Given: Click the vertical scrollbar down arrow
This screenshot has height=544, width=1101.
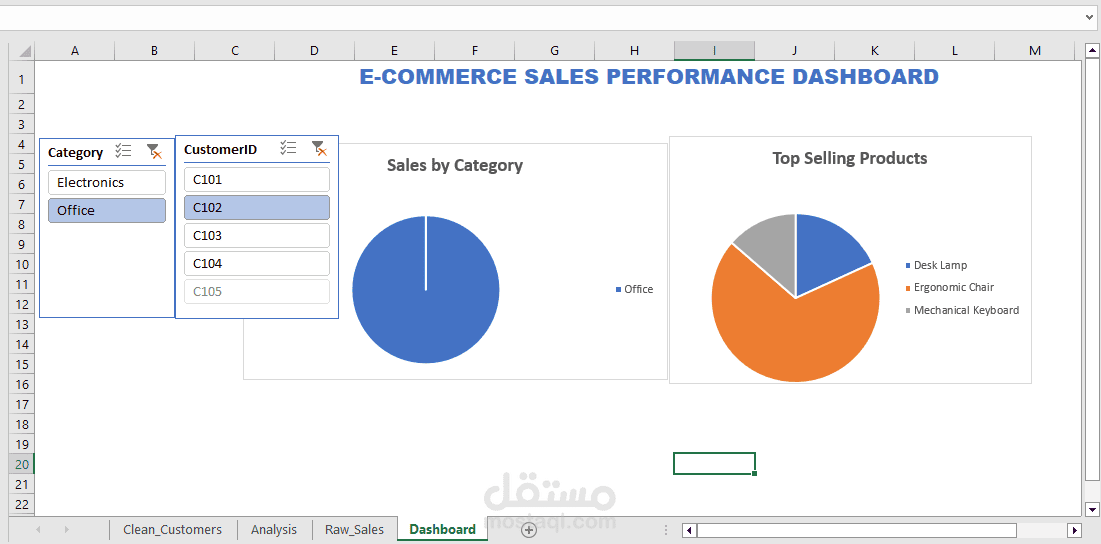Looking at the screenshot, I should pos(1091,508).
